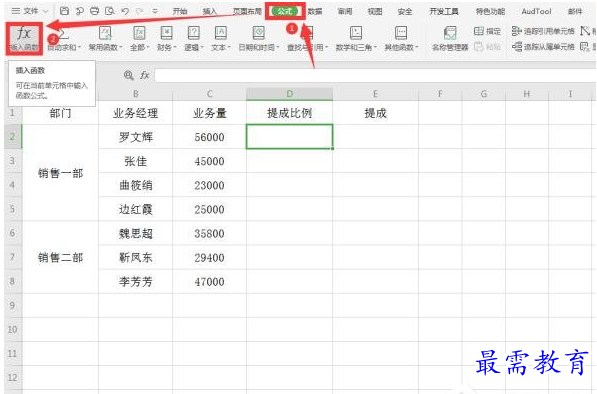This screenshot has width=597, height=394.
Task: Click Trace Precedents (追踪引用单元格)
Action: coord(543,31)
